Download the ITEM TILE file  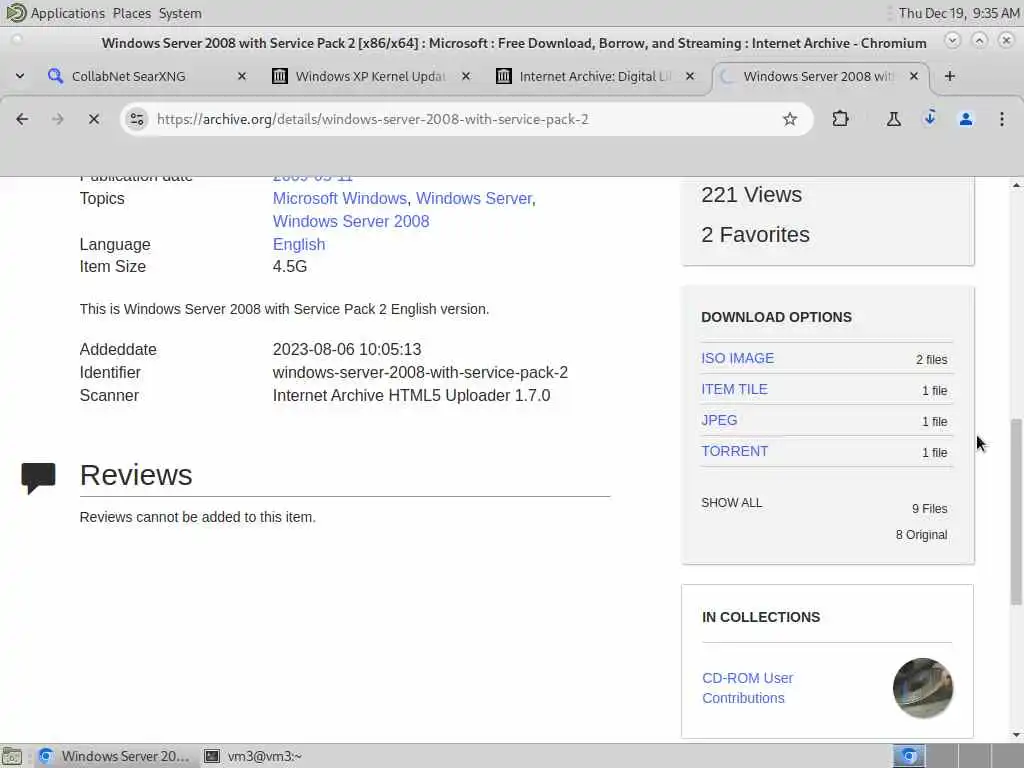pos(734,389)
